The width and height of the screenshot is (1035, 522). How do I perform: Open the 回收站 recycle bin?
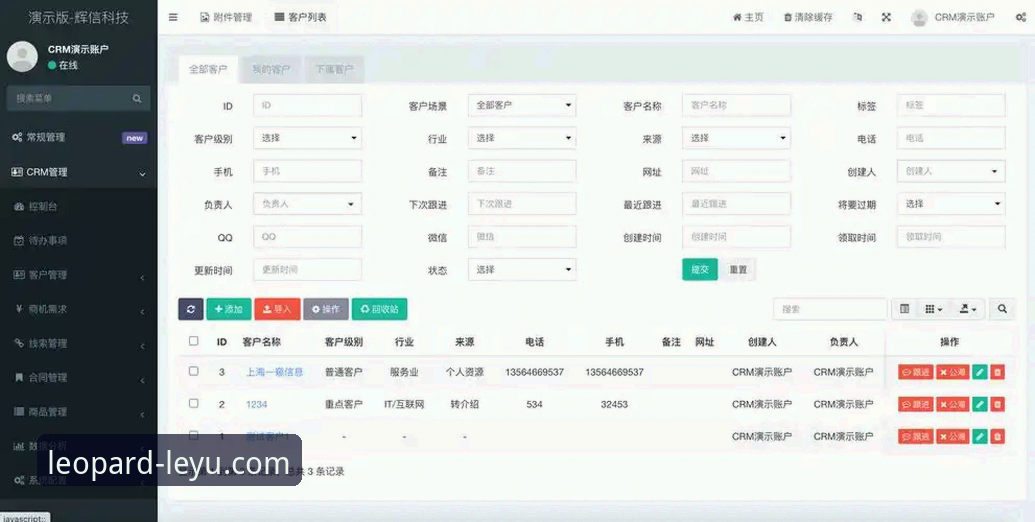click(380, 309)
